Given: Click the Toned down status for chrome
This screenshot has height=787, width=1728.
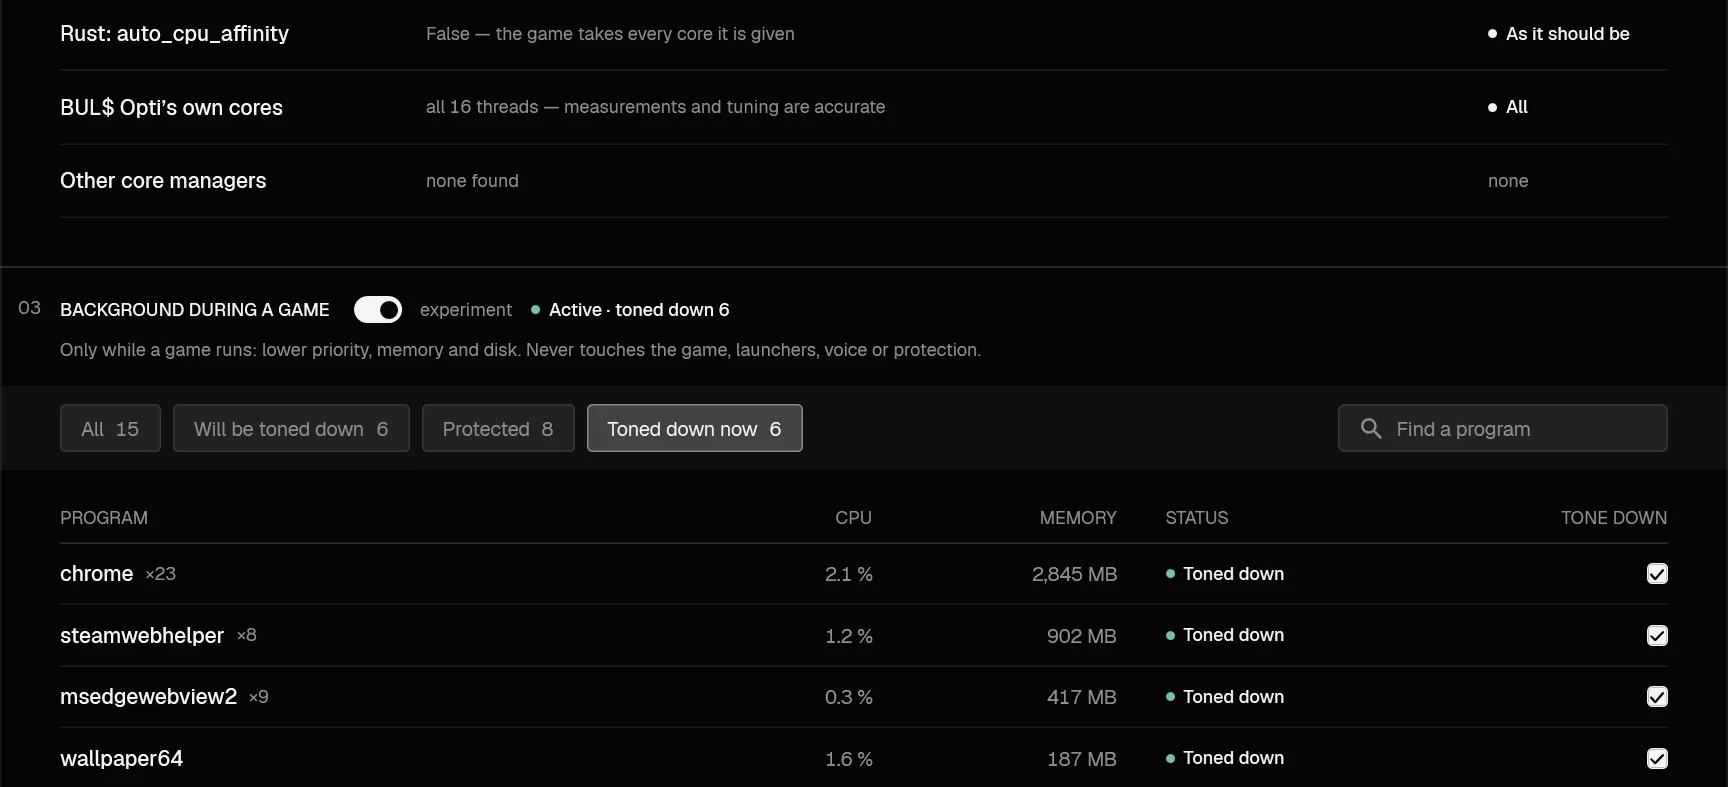Looking at the screenshot, I should (x=1225, y=574).
